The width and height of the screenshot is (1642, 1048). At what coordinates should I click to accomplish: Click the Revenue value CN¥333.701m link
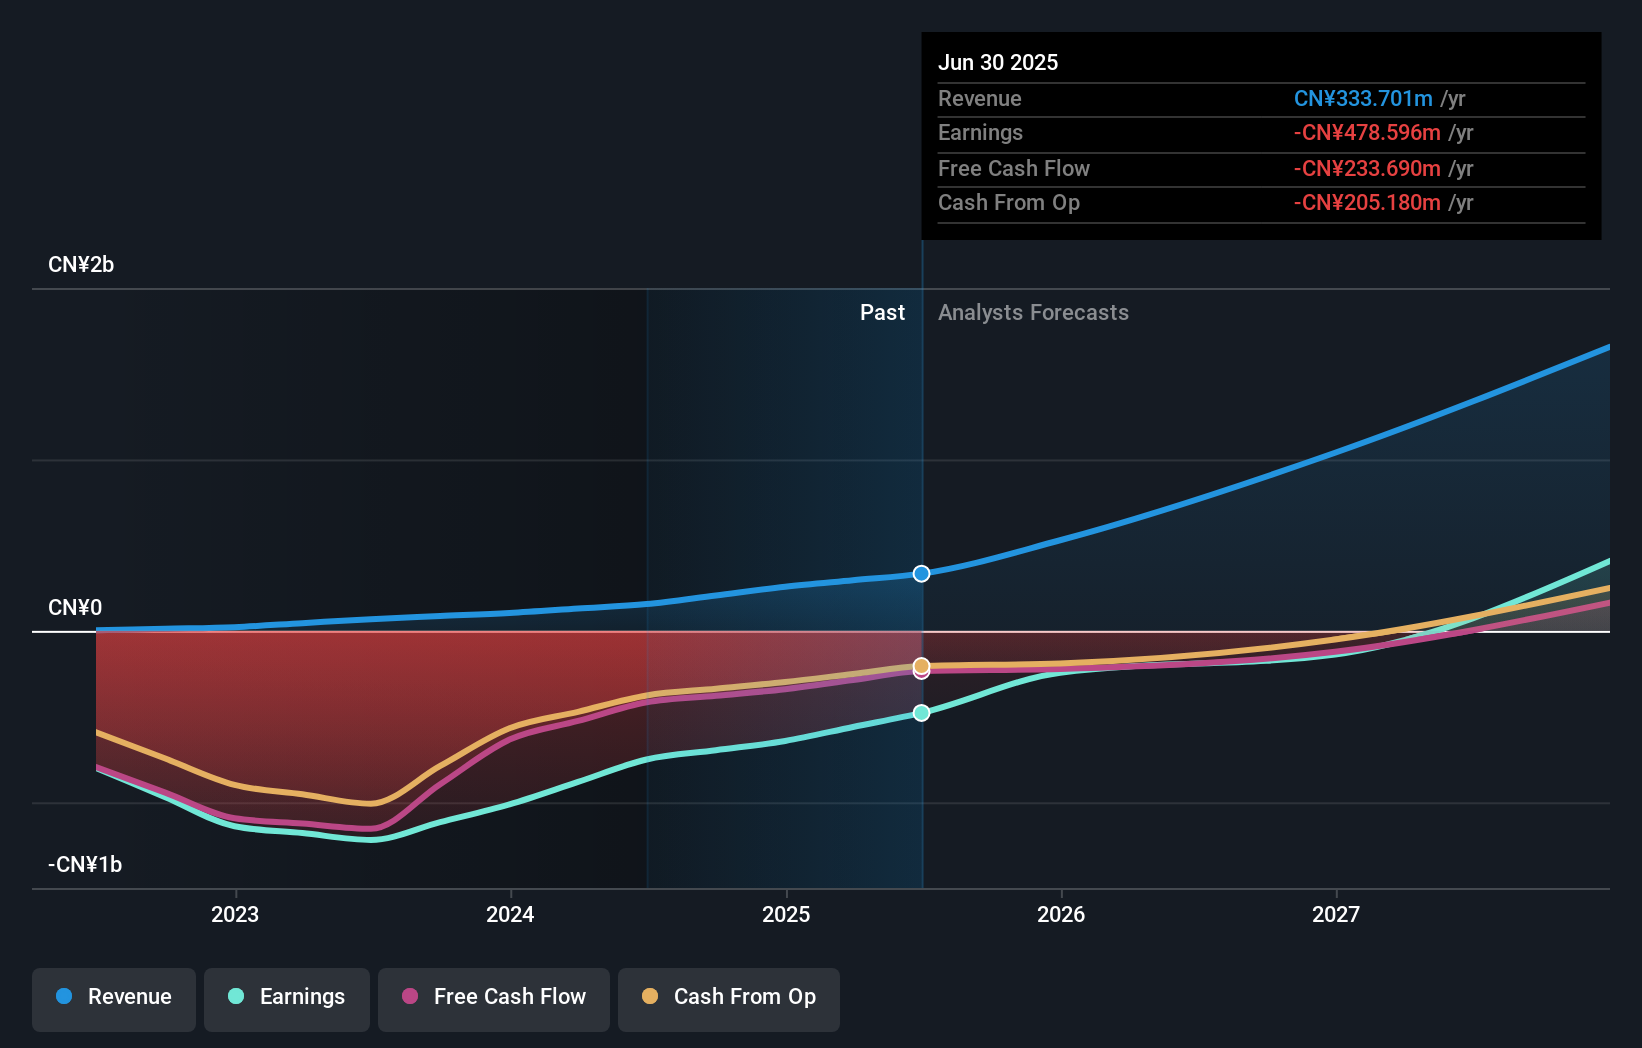pyautogui.click(x=1363, y=99)
